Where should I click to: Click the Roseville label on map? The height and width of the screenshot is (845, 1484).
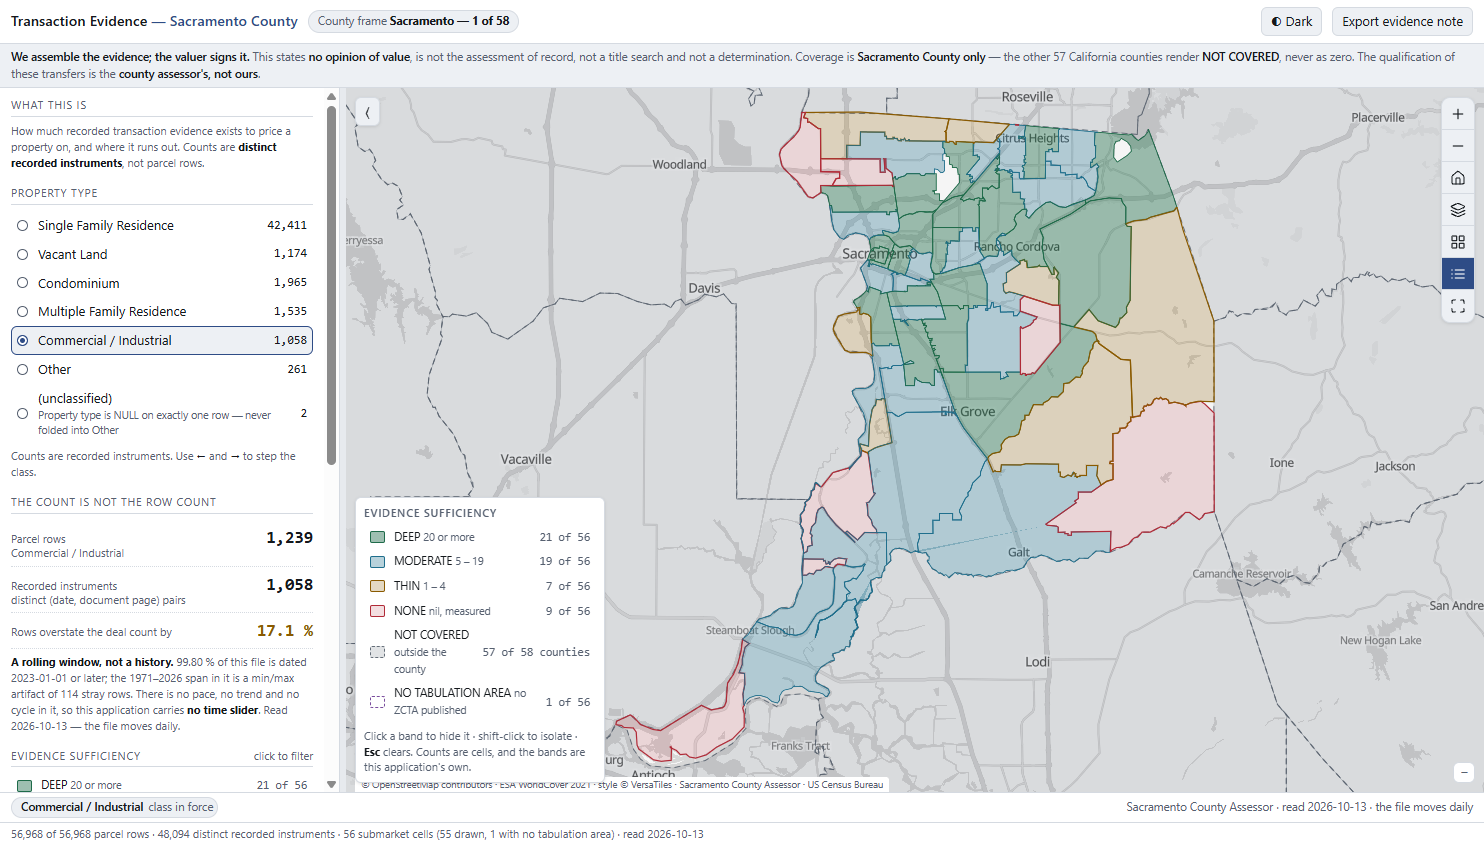point(1027,97)
